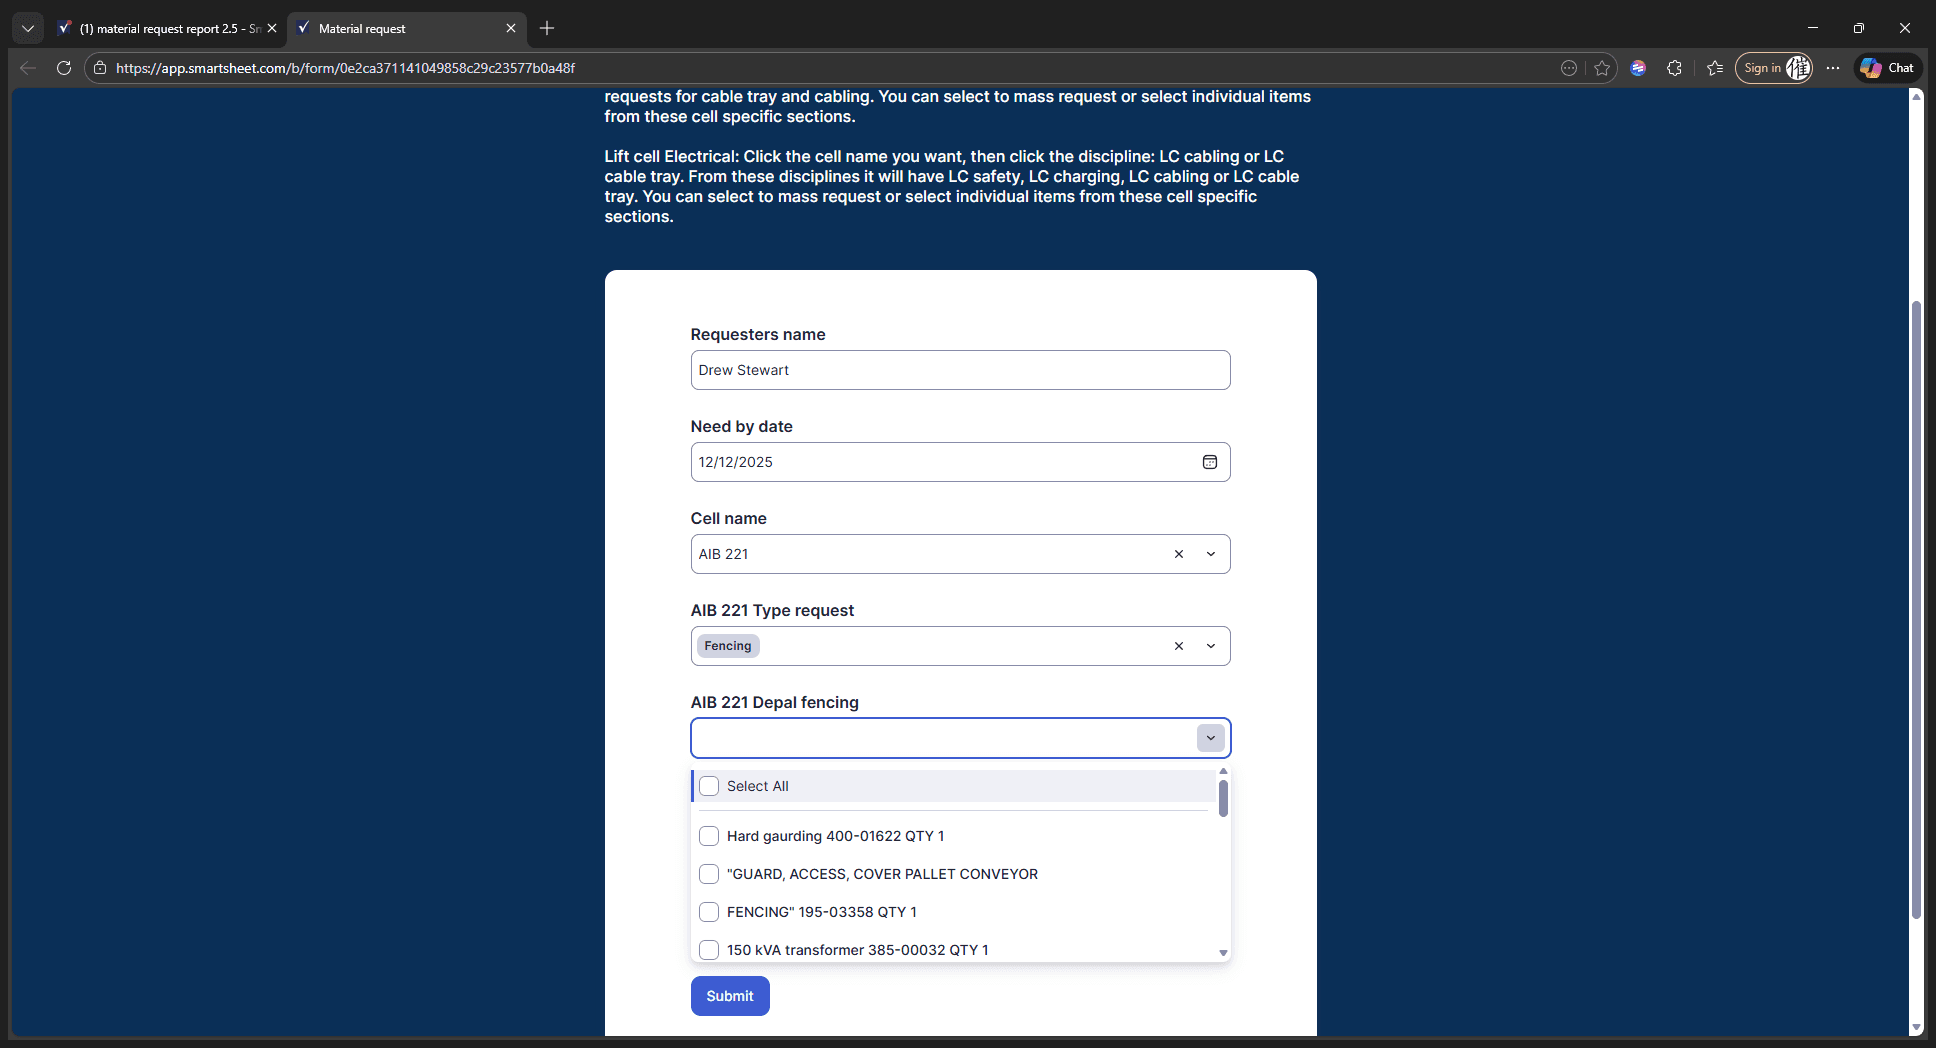Click the dropdown options list scrollbar
Image resolution: width=1936 pixels, height=1048 pixels.
(x=1223, y=798)
